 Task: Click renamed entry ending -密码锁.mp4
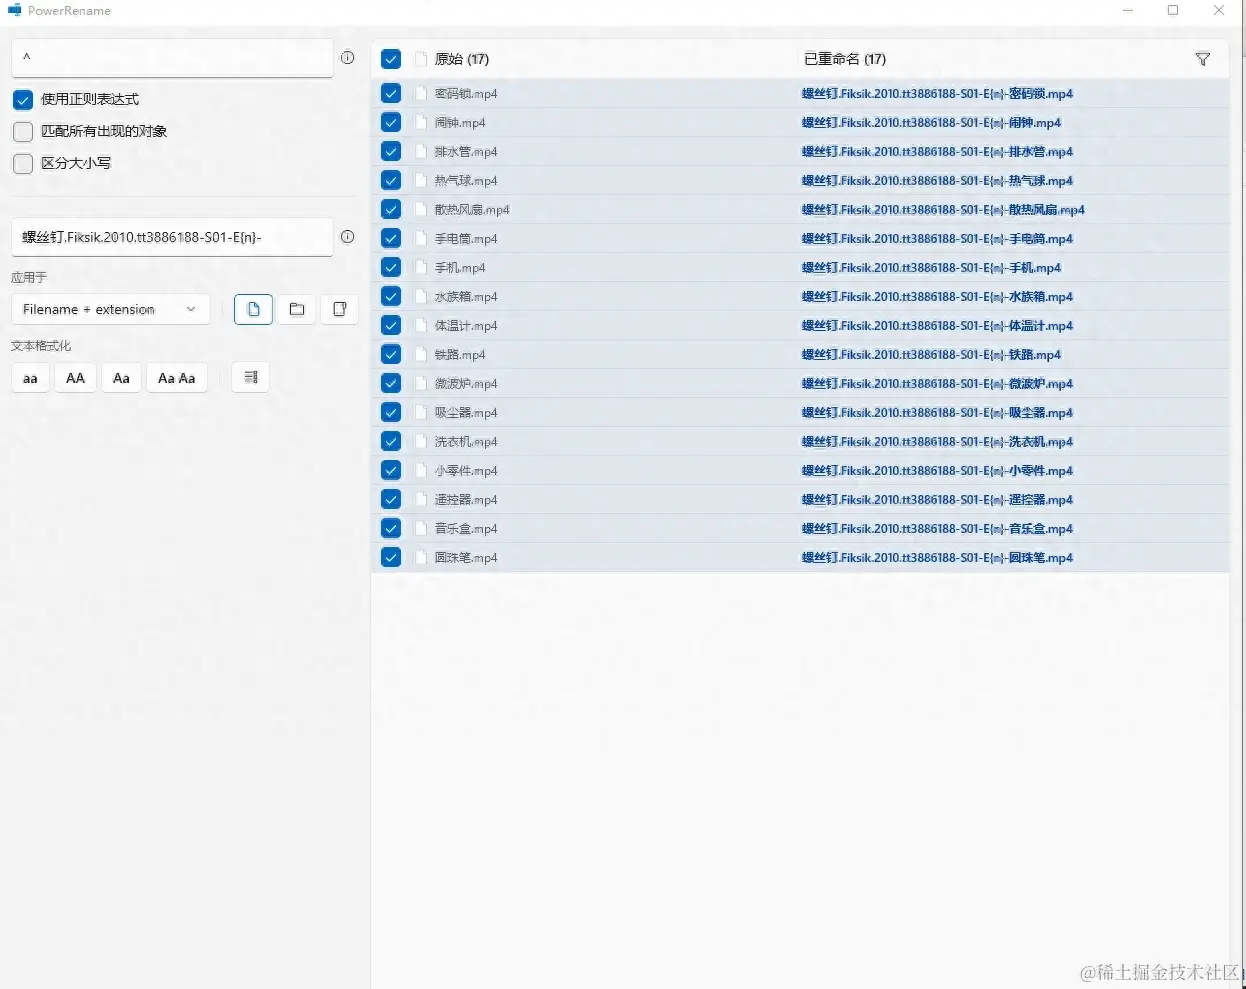tap(937, 93)
